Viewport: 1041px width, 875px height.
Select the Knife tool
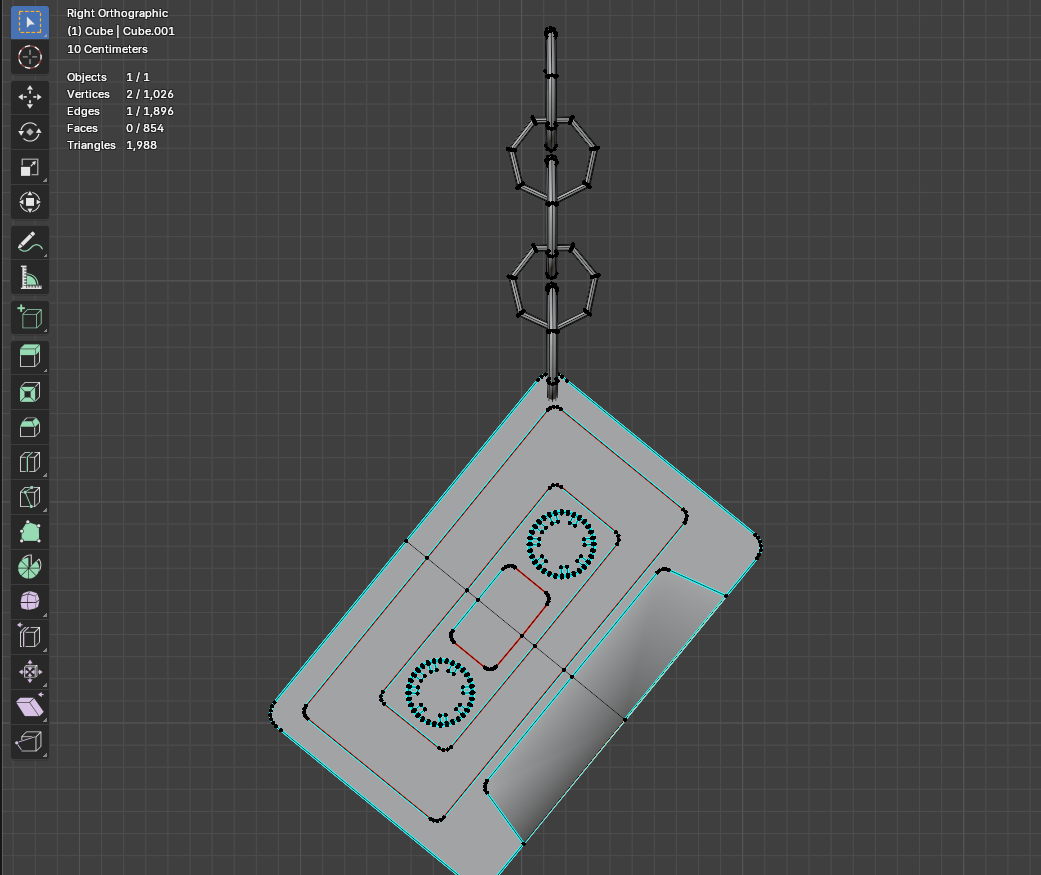pyautogui.click(x=30, y=497)
